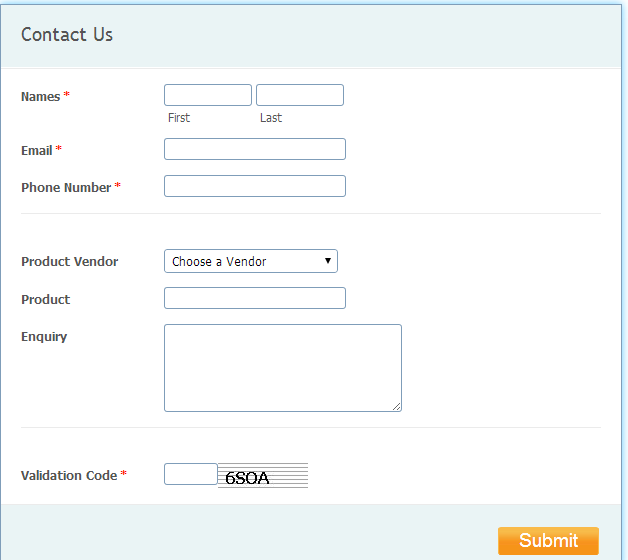Focus the Validation Code input box
This screenshot has height=560, width=628.
(191, 474)
